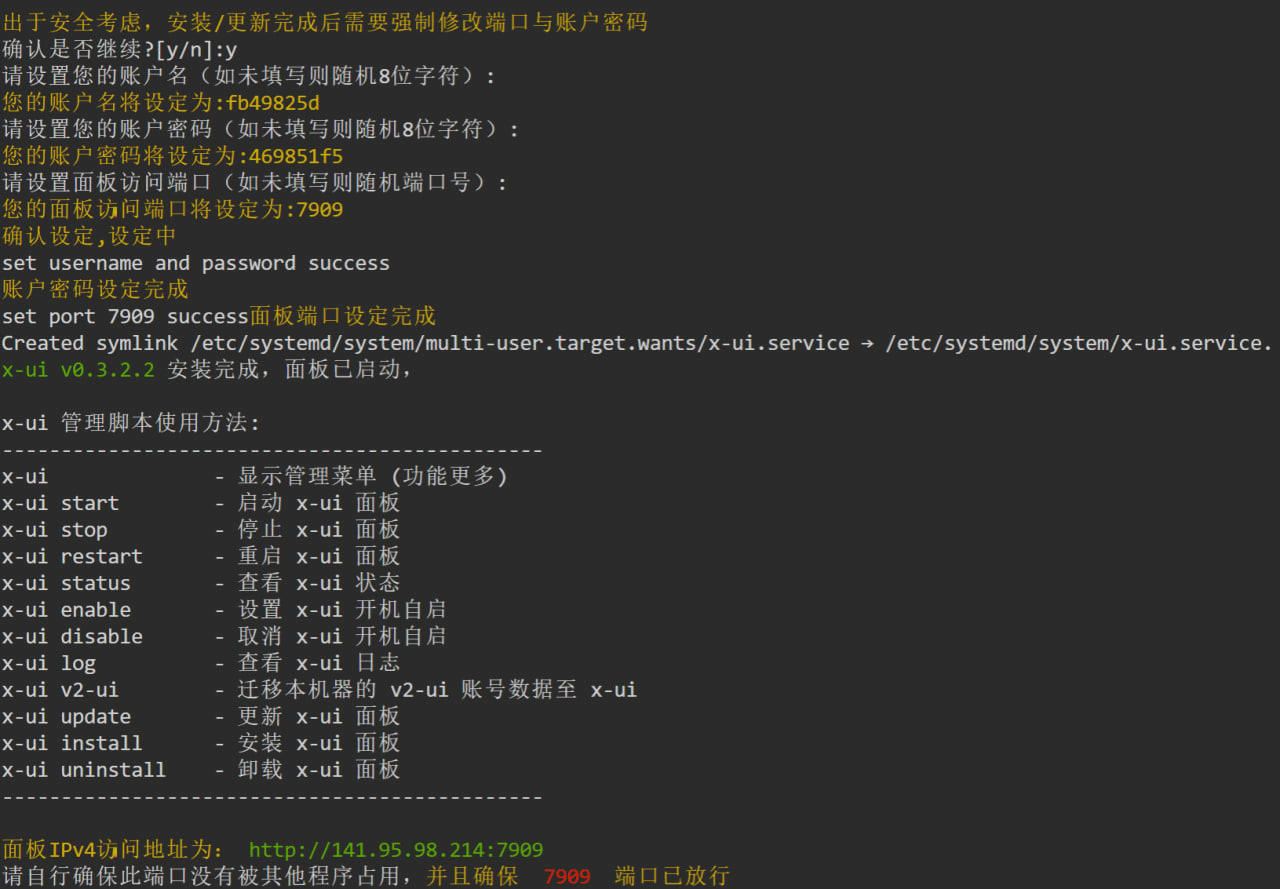Select the x-ui restart command text
1280x889 pixels.
coord(72,556)
